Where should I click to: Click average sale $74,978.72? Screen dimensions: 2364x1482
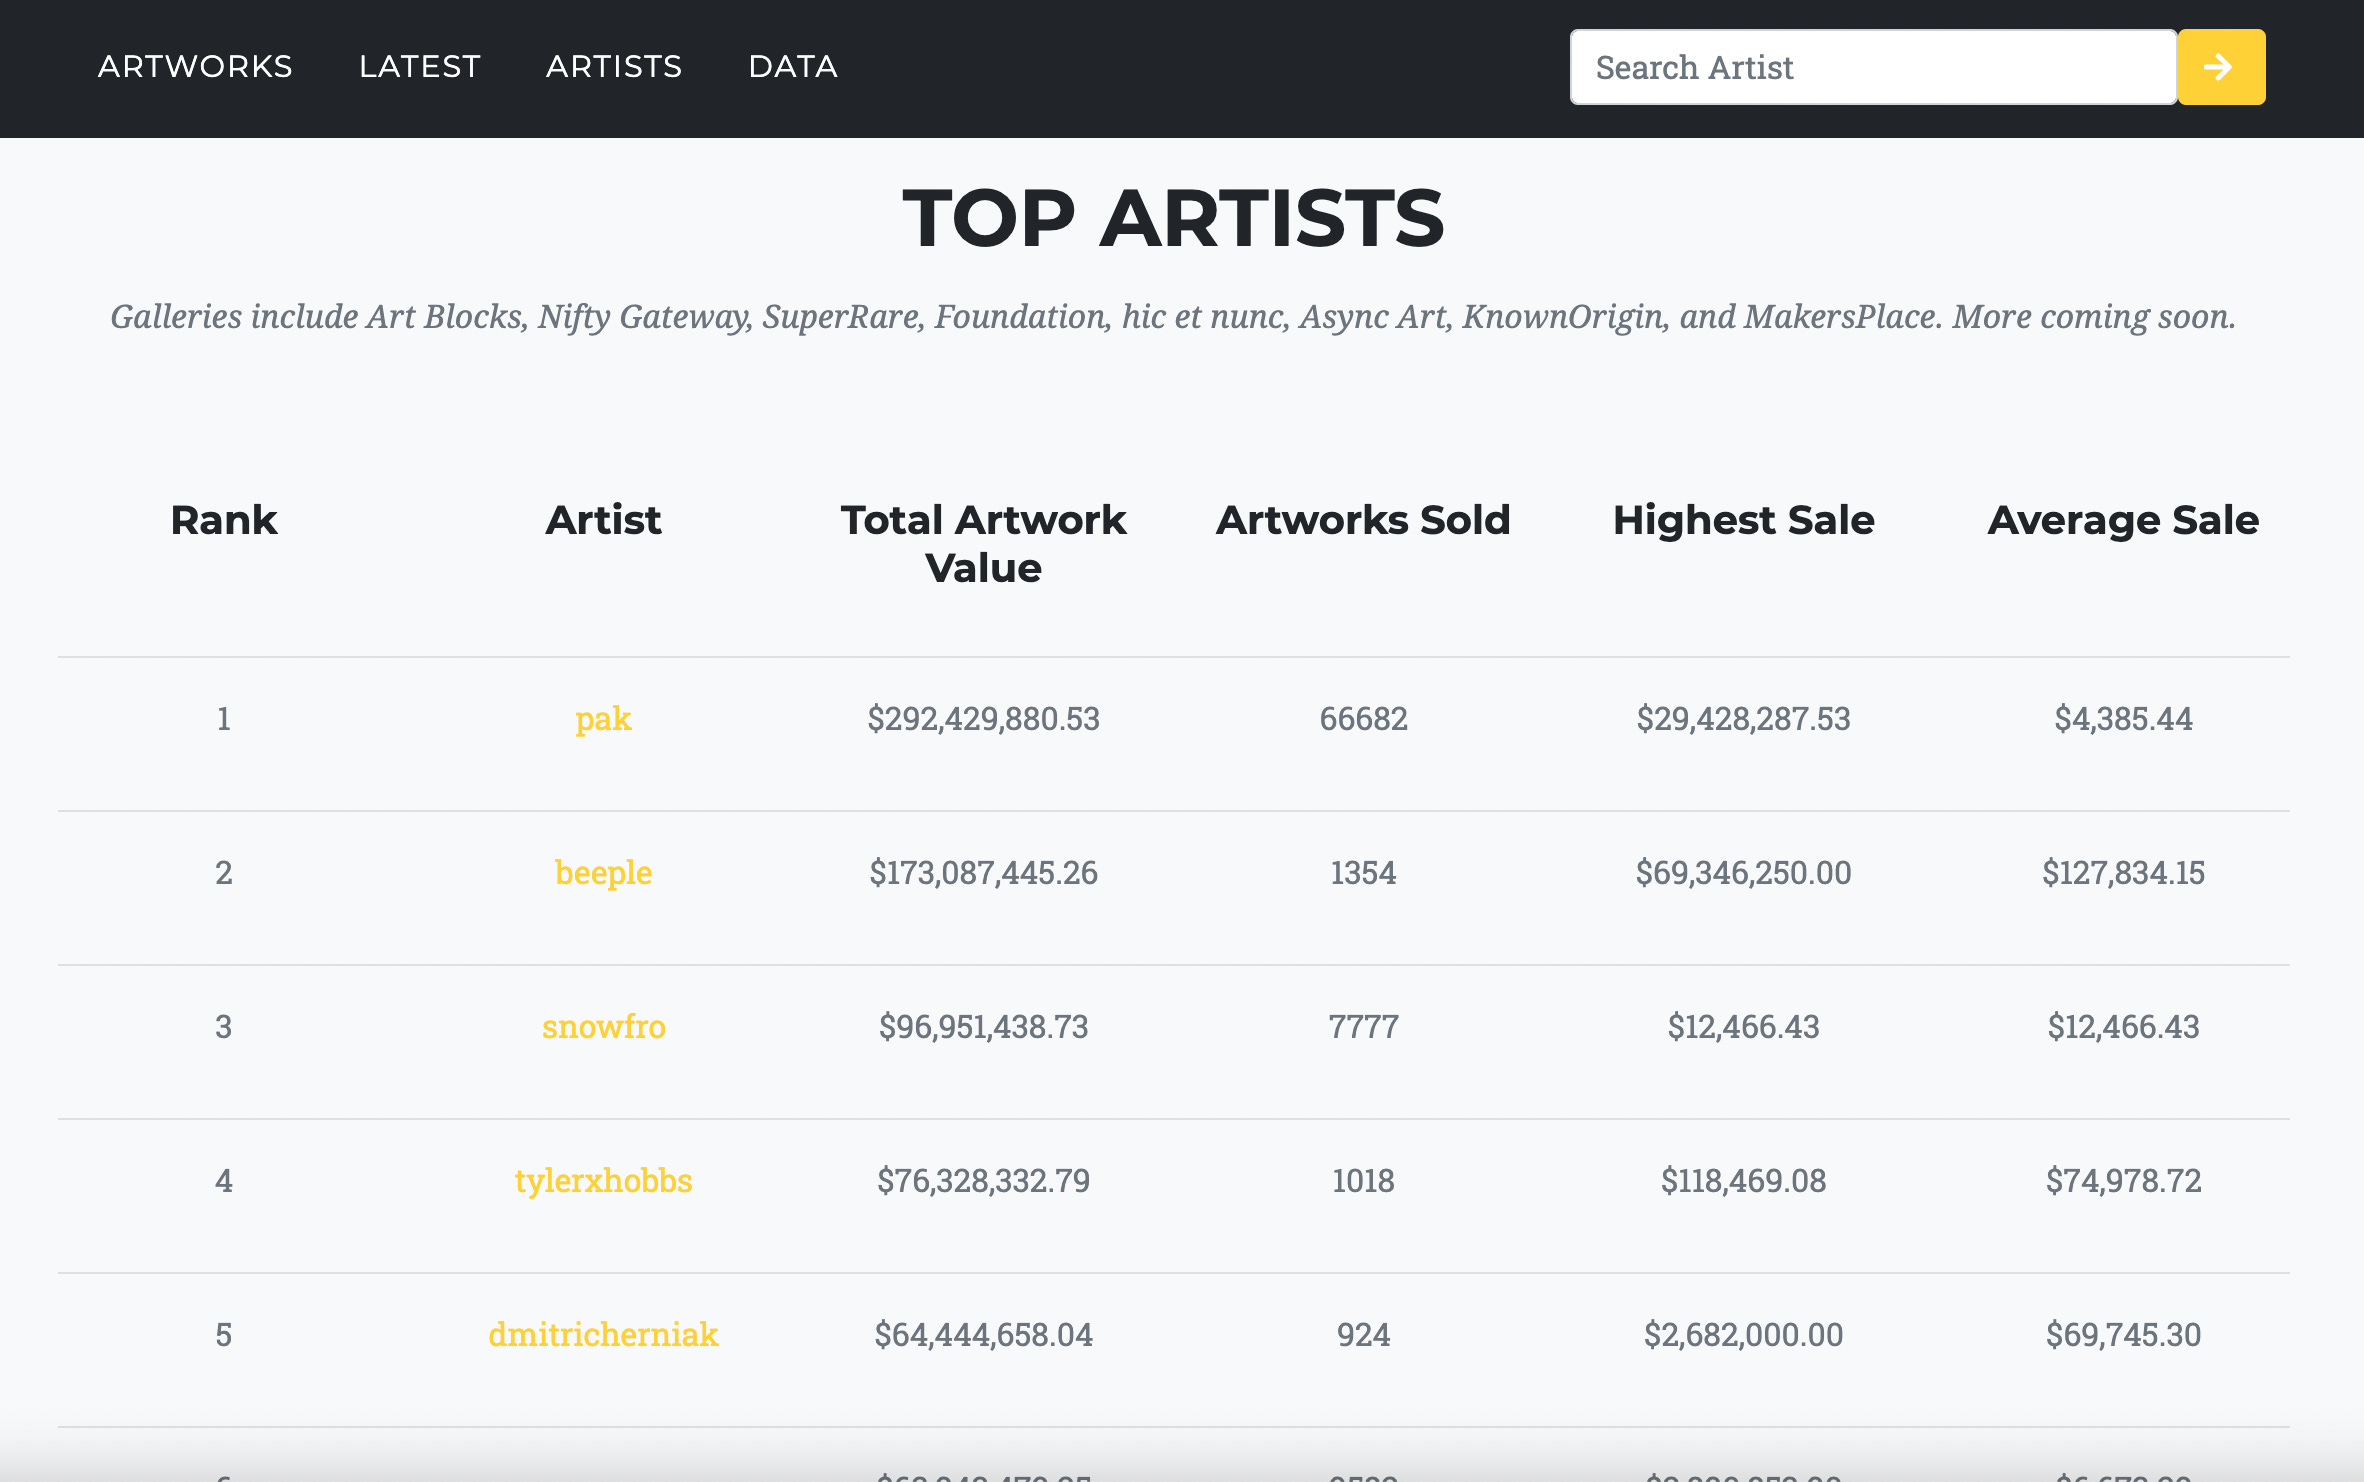(x=2123, y=1181)
